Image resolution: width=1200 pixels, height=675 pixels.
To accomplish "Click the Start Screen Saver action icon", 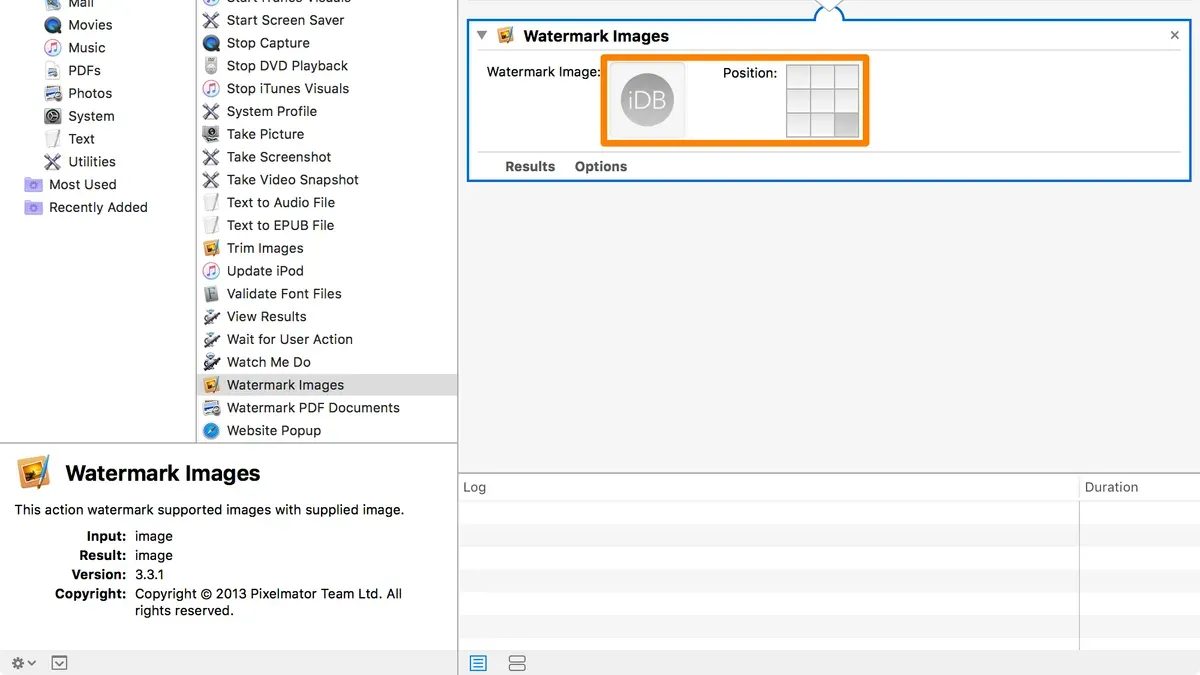I will pos(211,20).
